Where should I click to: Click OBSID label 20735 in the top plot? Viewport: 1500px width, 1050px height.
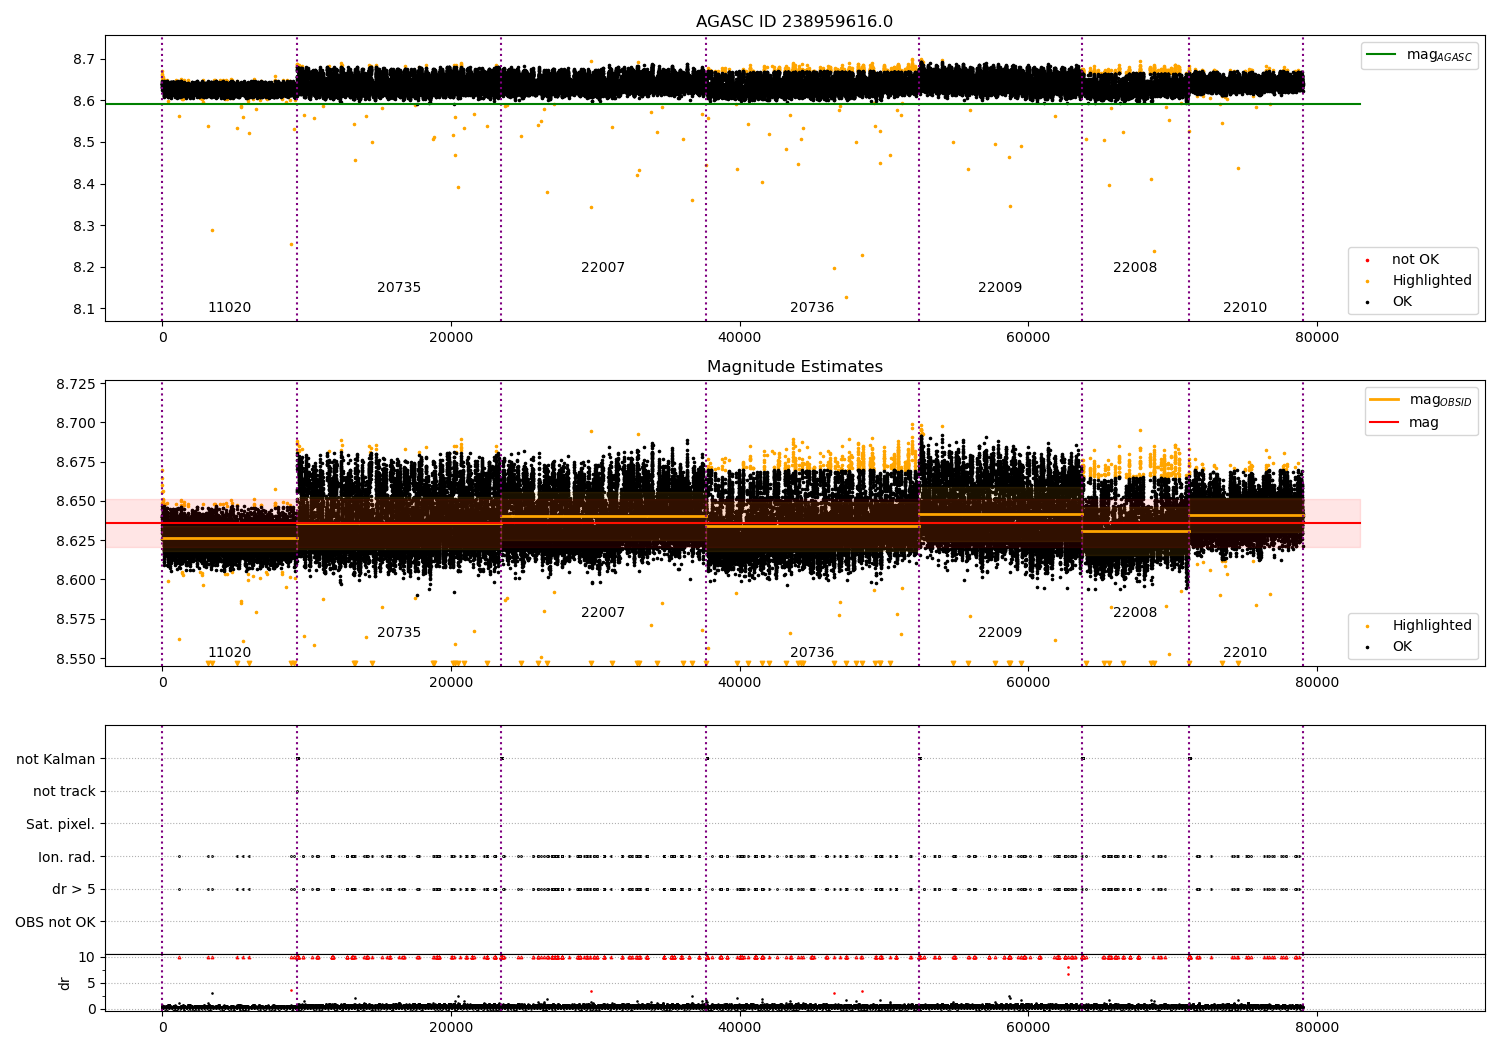tap(399, 288)
